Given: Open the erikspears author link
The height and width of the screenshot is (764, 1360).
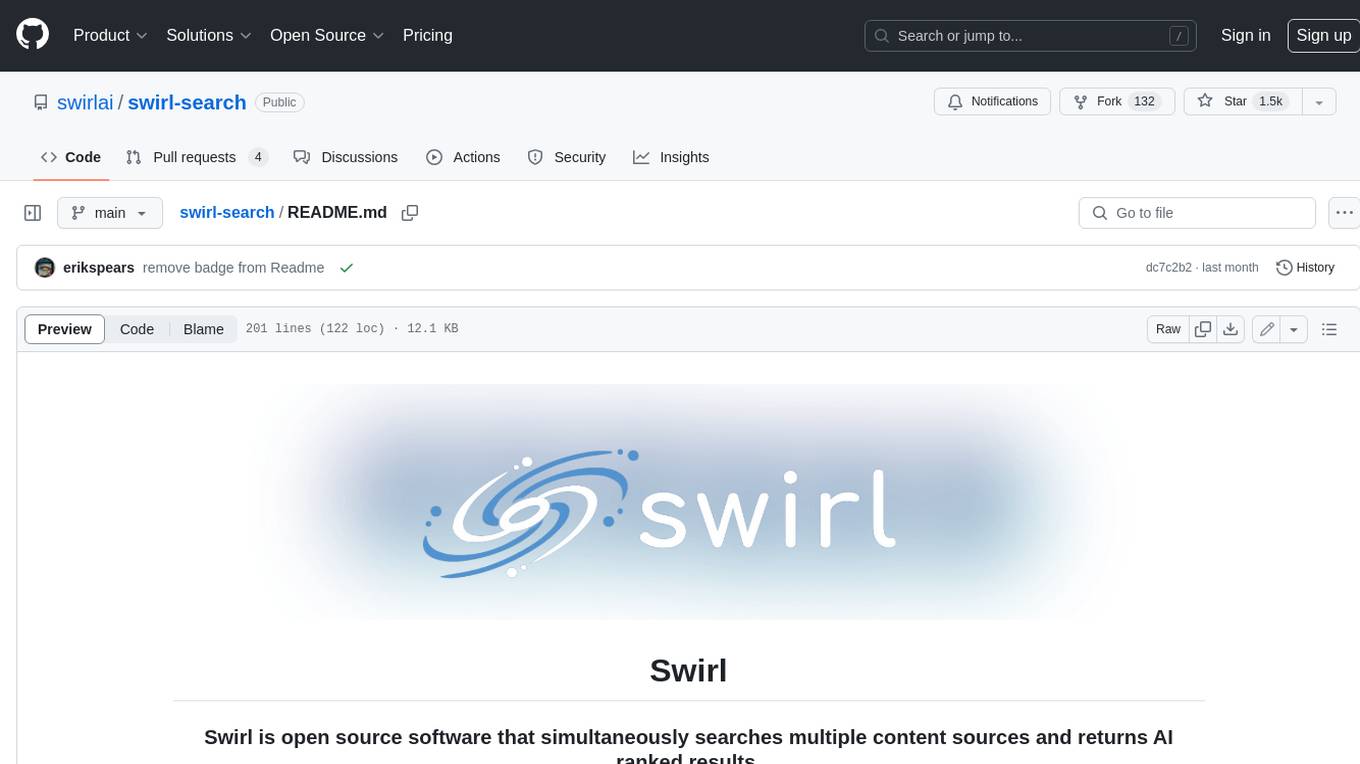Looking at the screenshot, I should pos(98,268).
